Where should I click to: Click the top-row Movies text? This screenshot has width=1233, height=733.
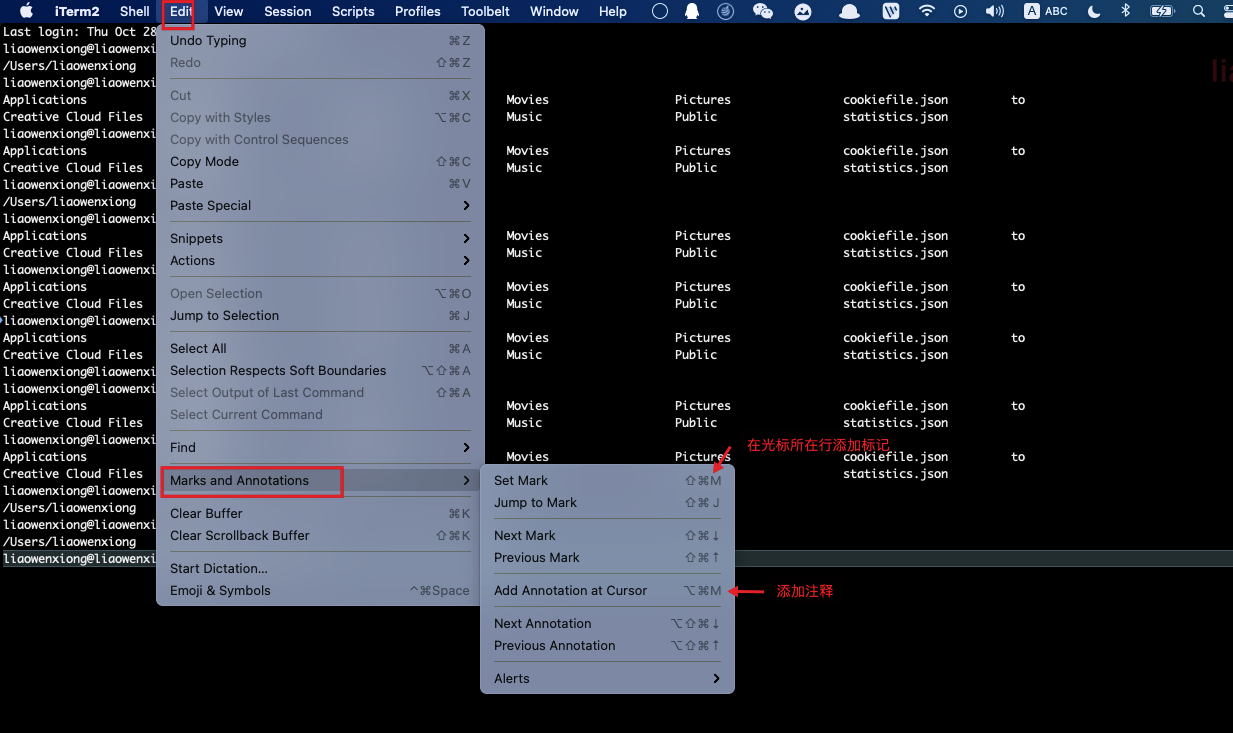click(x=527, y=100)
